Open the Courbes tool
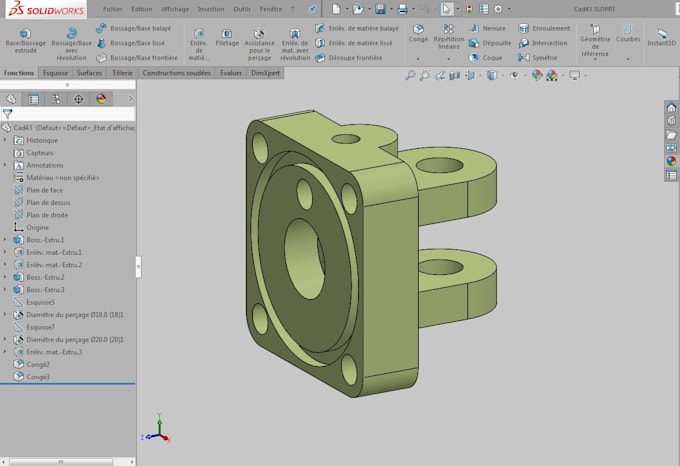 click(628, 33)
